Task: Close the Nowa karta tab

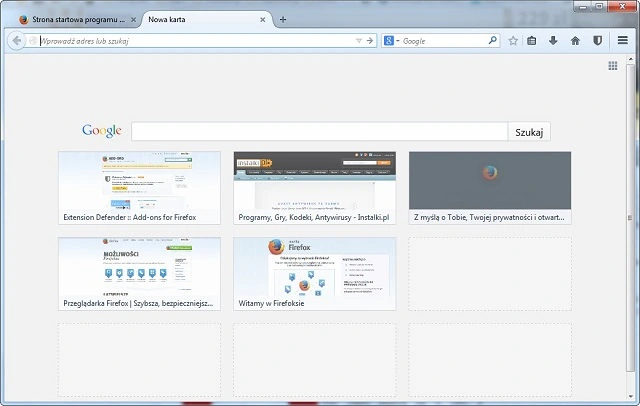Action: (263, 20)
